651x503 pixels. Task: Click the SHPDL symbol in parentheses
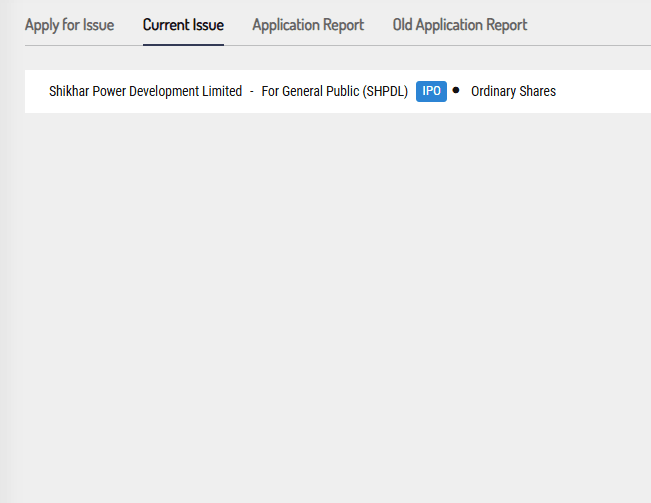(x=385, y=91)
